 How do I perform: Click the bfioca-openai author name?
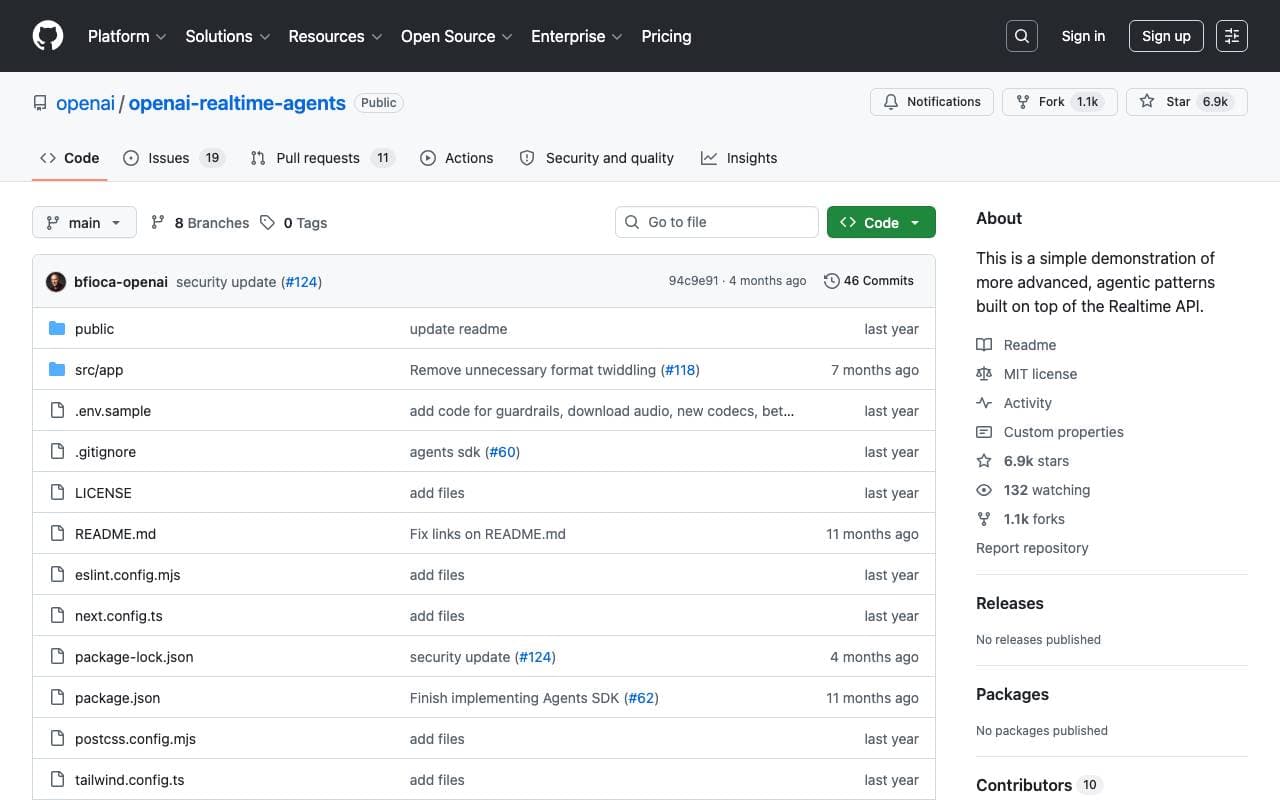[x=121, y=282]
